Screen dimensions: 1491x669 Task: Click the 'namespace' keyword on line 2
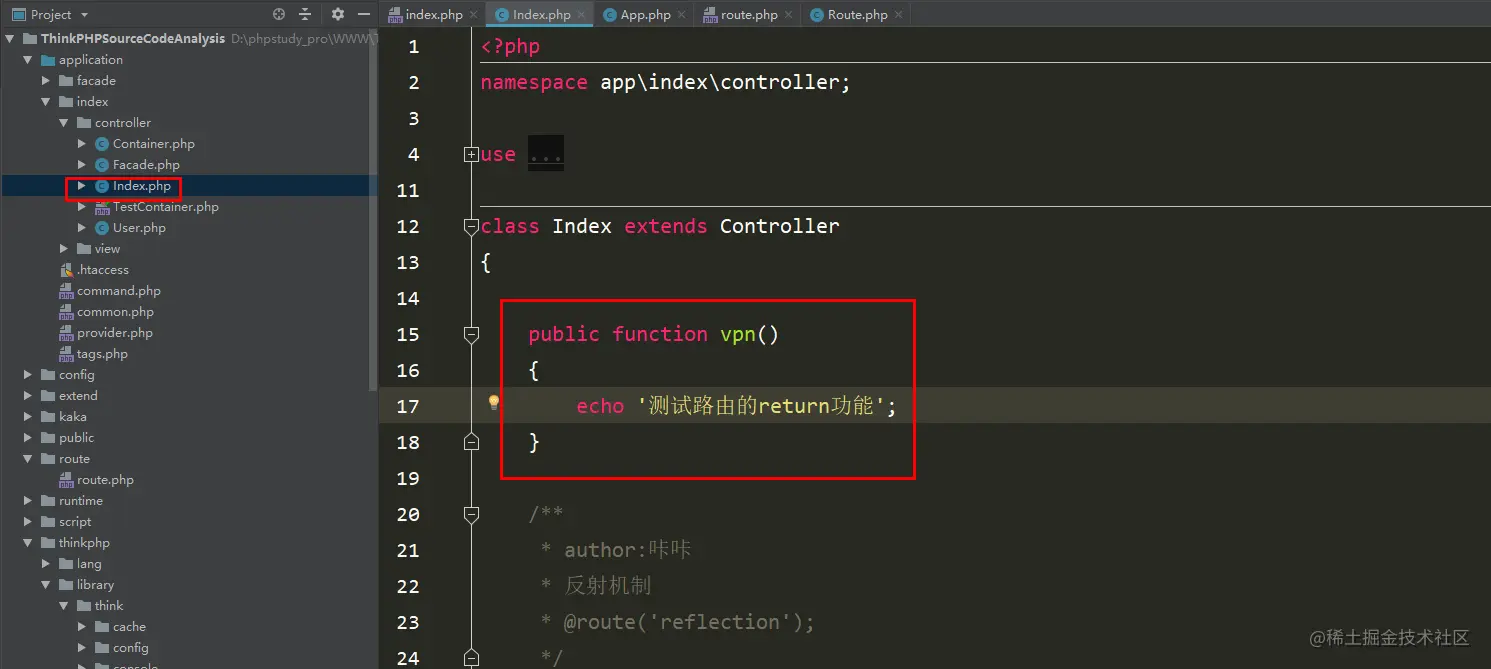click(x=534, y=82)
